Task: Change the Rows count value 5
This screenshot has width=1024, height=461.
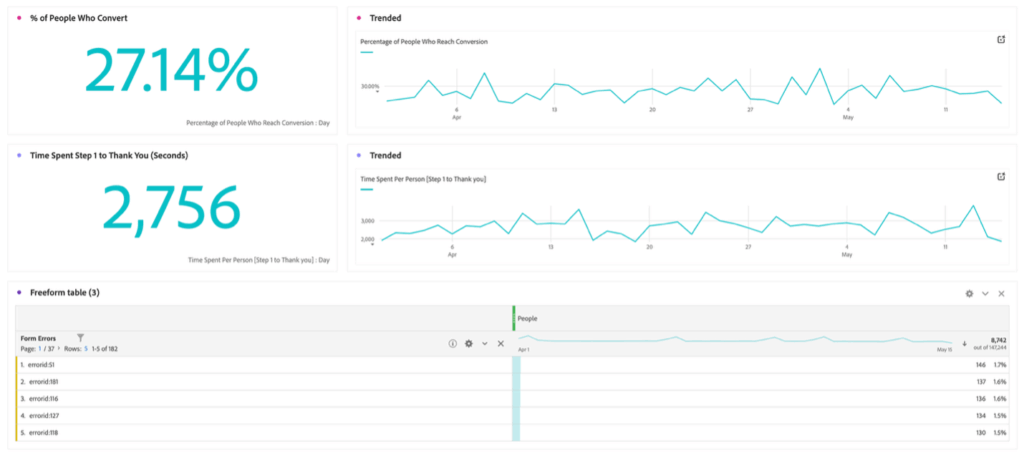Action: click(x=86, y=349)
